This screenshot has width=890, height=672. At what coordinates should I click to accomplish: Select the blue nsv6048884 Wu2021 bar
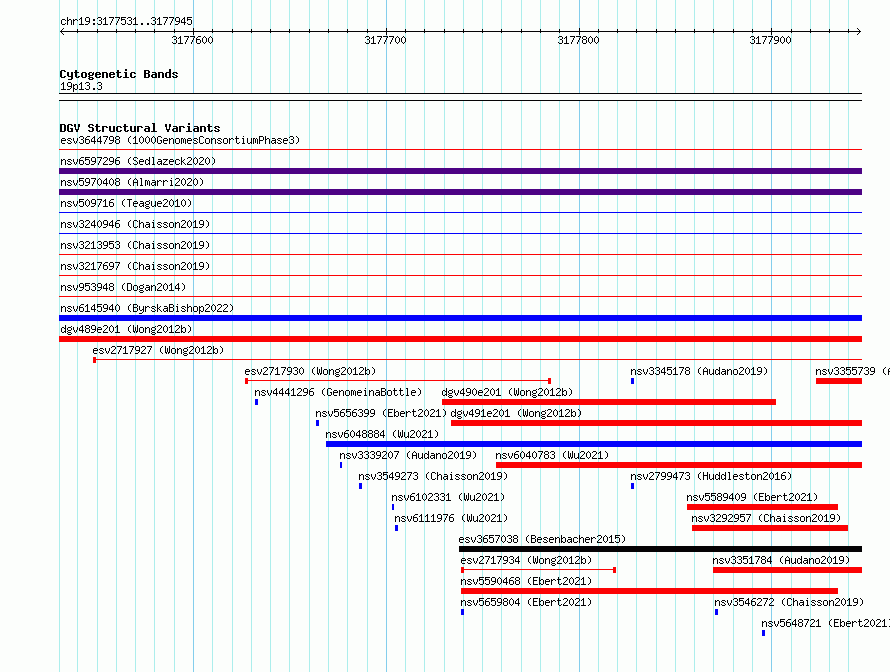click(593, 444)
